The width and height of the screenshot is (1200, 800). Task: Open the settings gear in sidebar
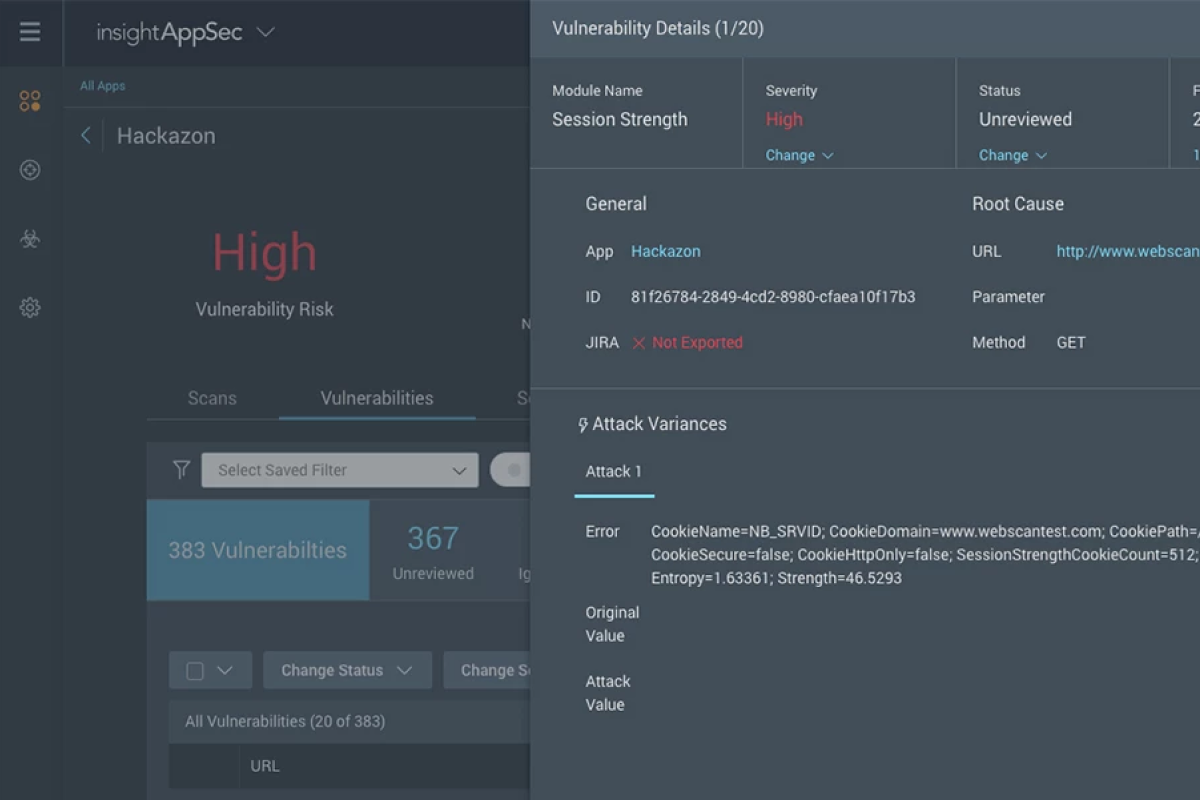[30, 308]
